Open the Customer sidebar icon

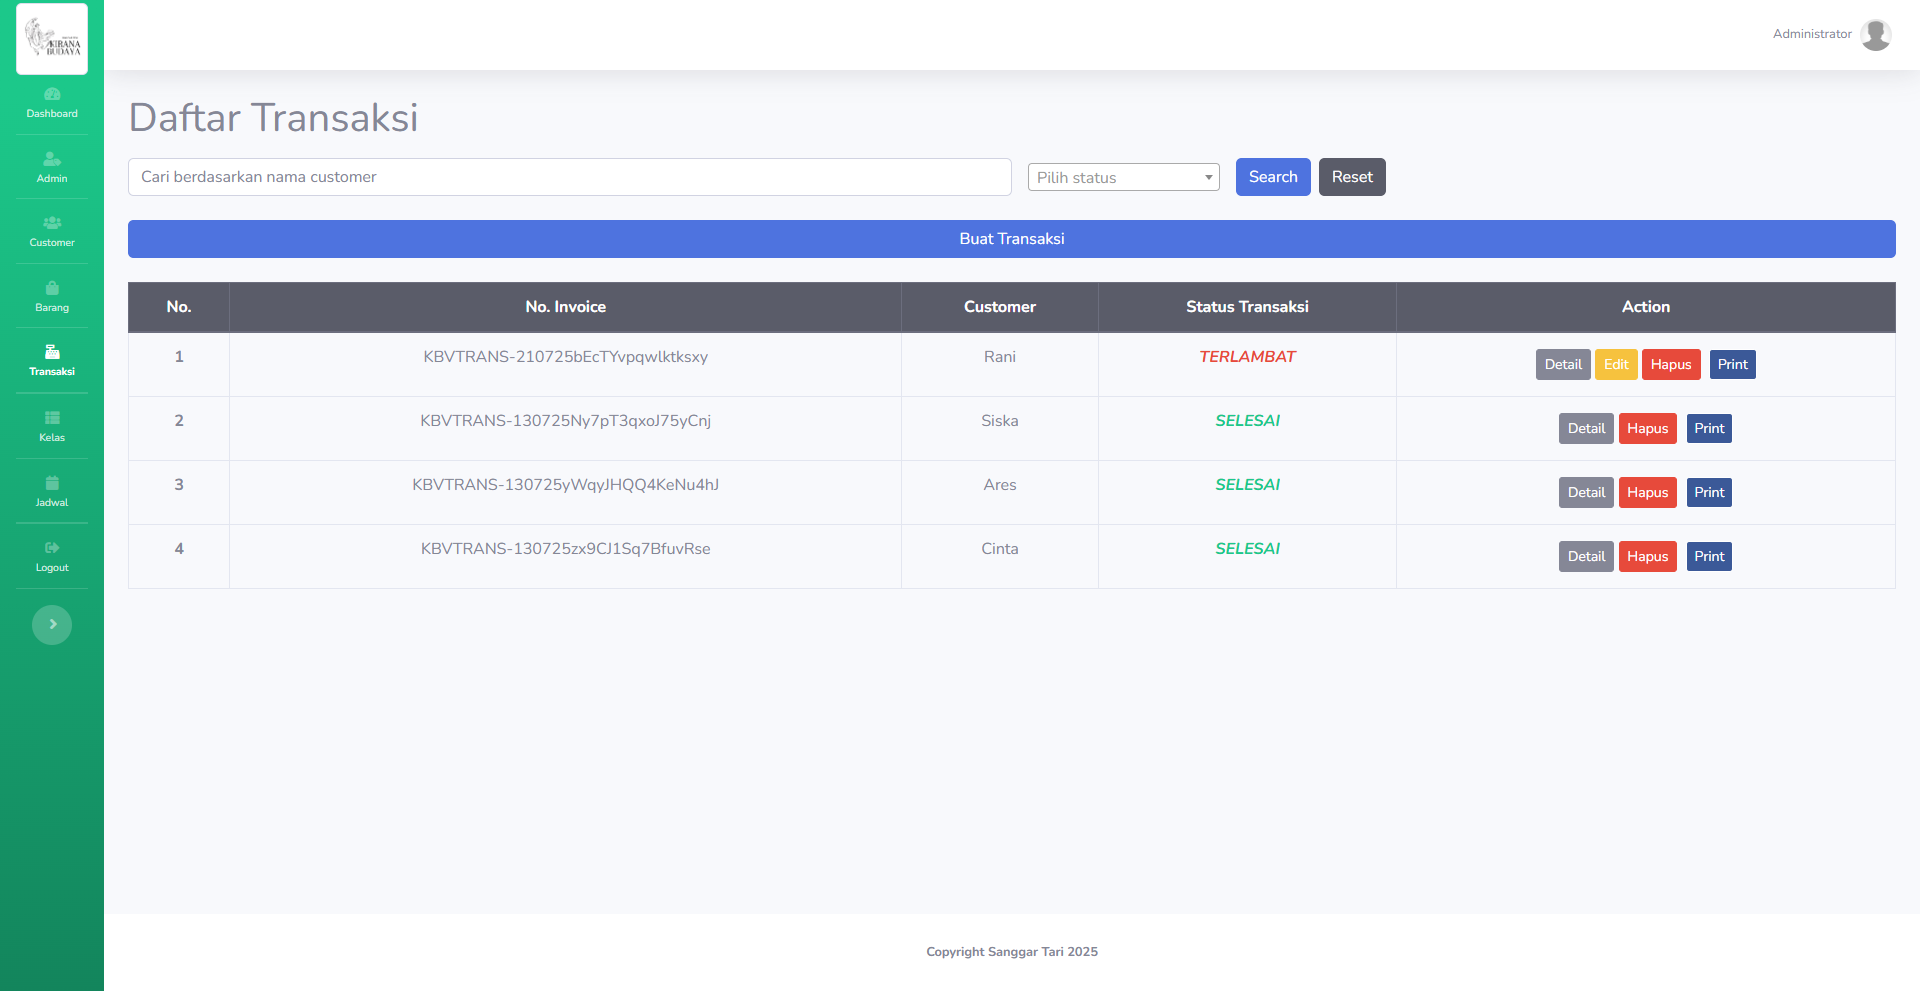(x=52, y=224)
